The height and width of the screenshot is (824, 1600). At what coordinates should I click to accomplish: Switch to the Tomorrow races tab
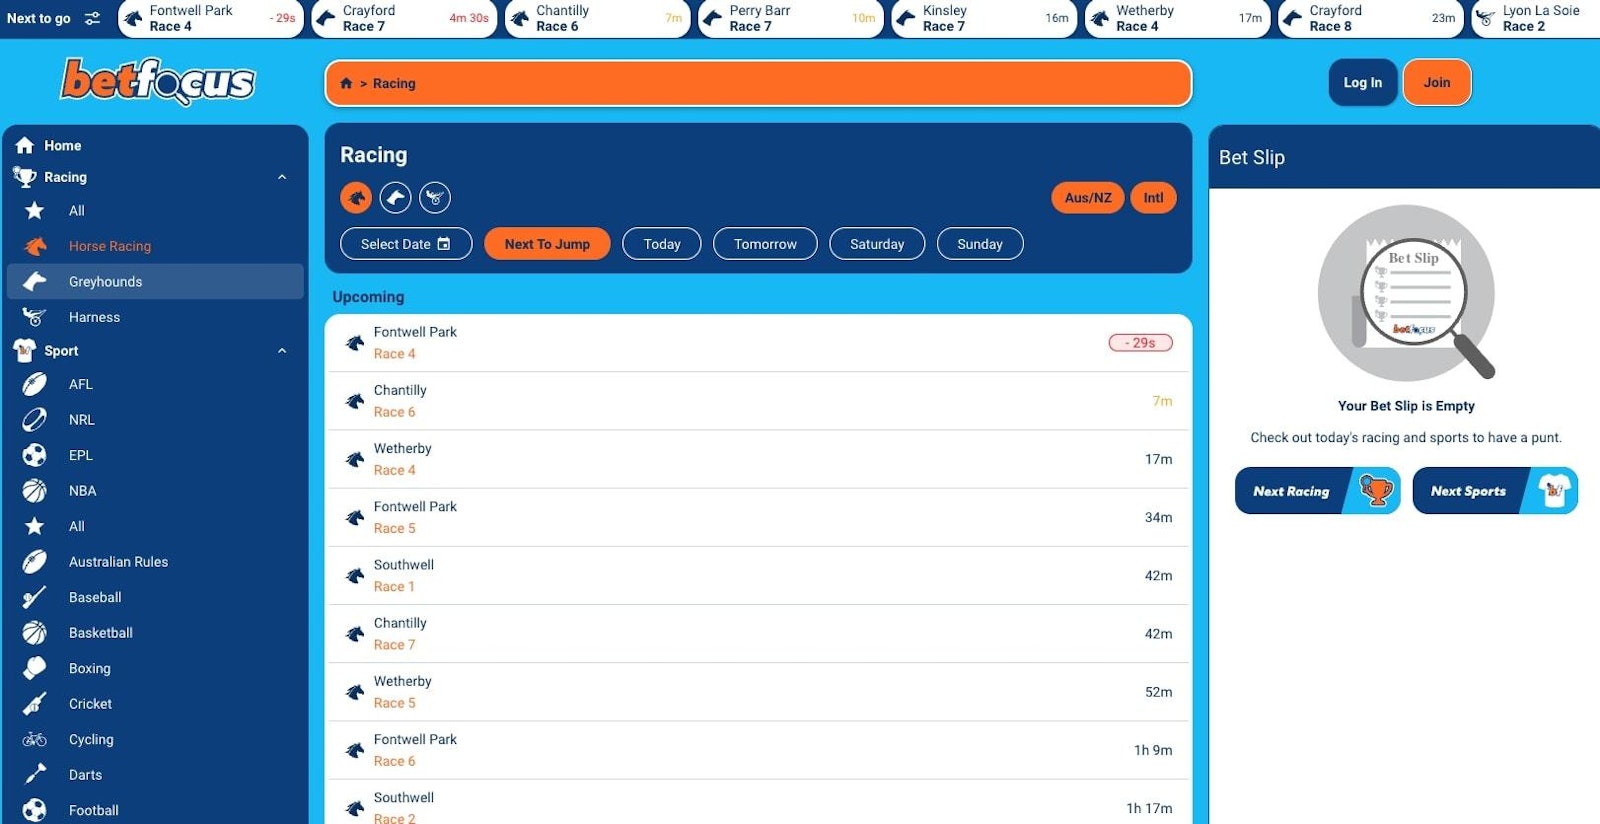pyautogui.click(x=765, y=244)
